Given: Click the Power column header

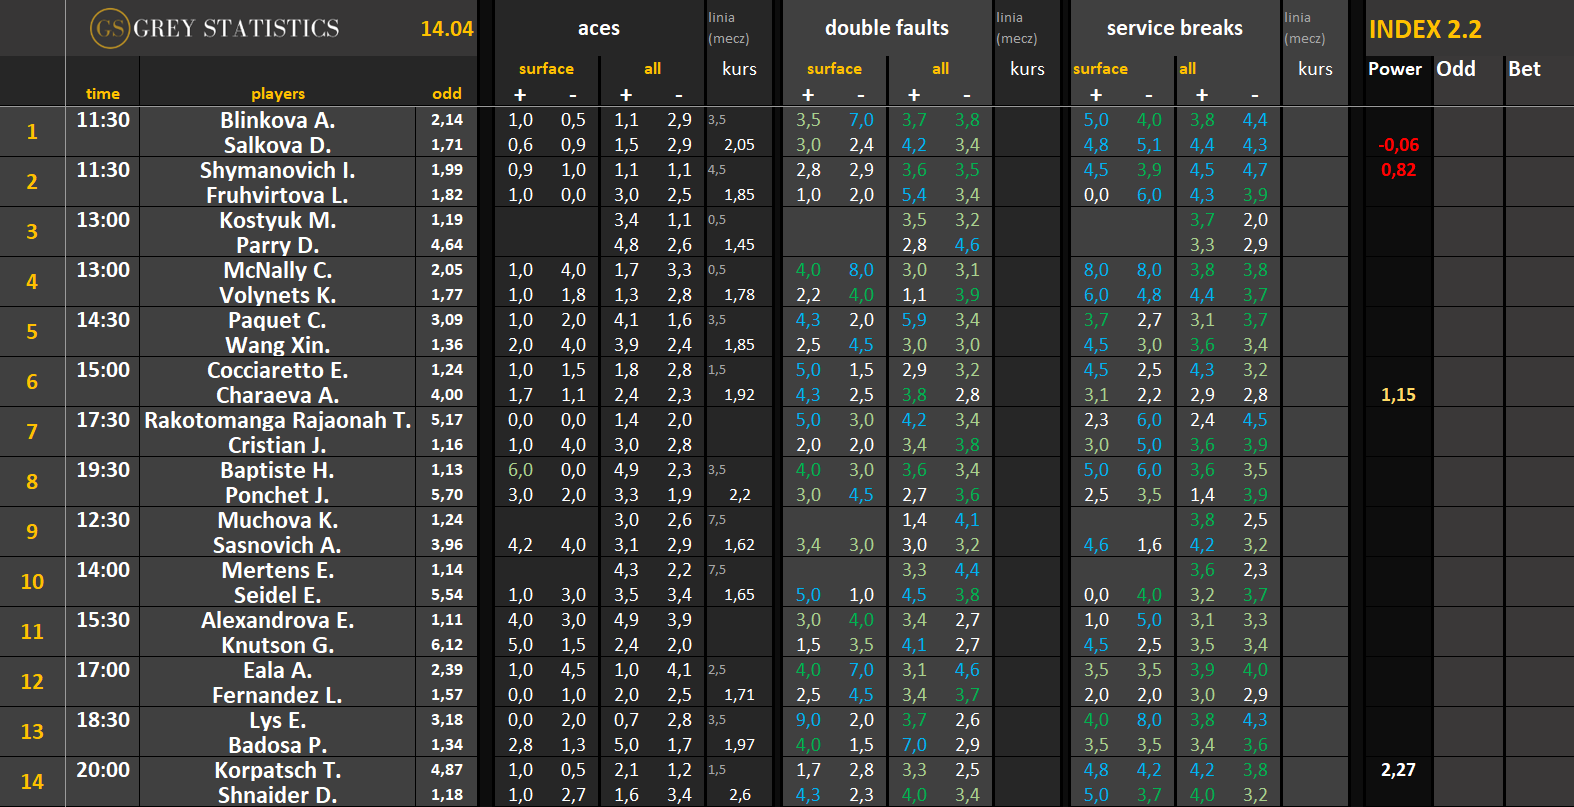Looking at the screenshot, I should 1394,69.
